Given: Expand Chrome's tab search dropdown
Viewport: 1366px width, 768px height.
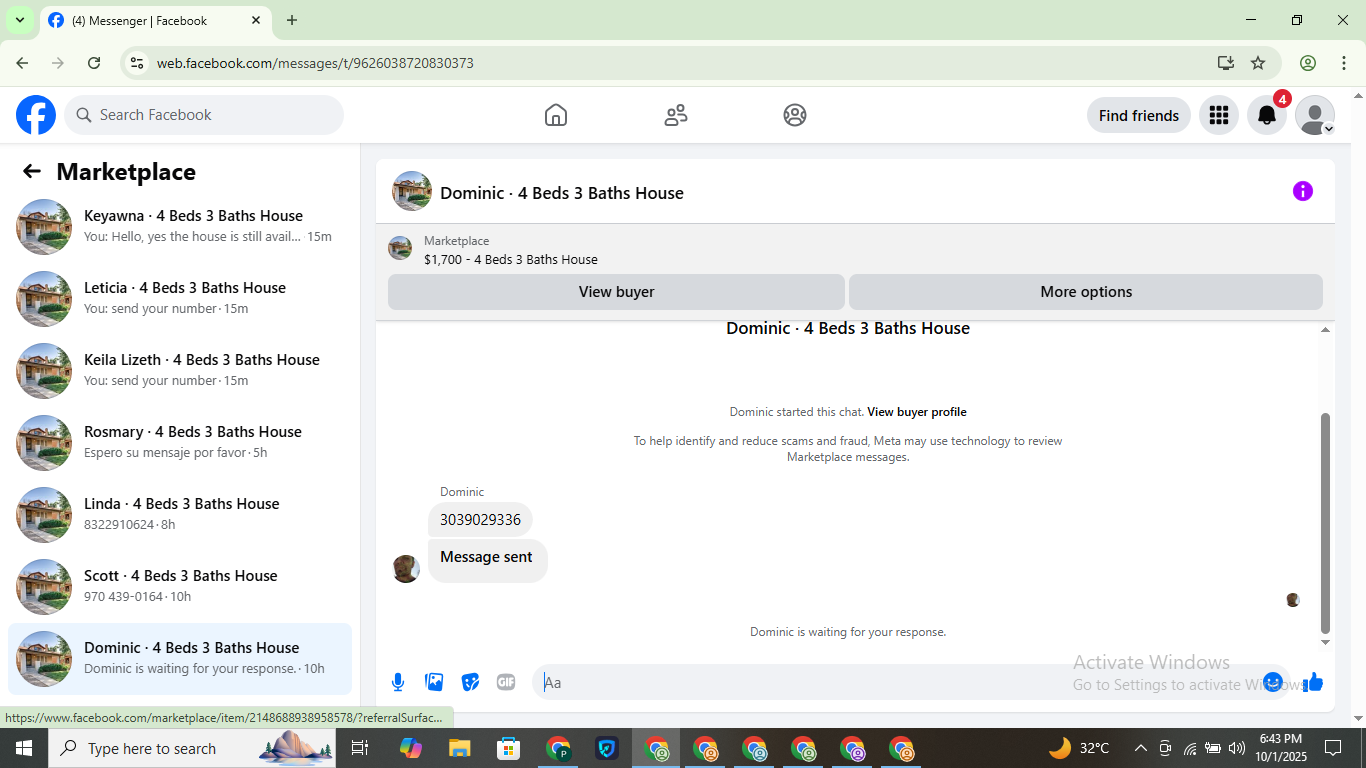Looking at the screenshot, I should click(19, 20).
